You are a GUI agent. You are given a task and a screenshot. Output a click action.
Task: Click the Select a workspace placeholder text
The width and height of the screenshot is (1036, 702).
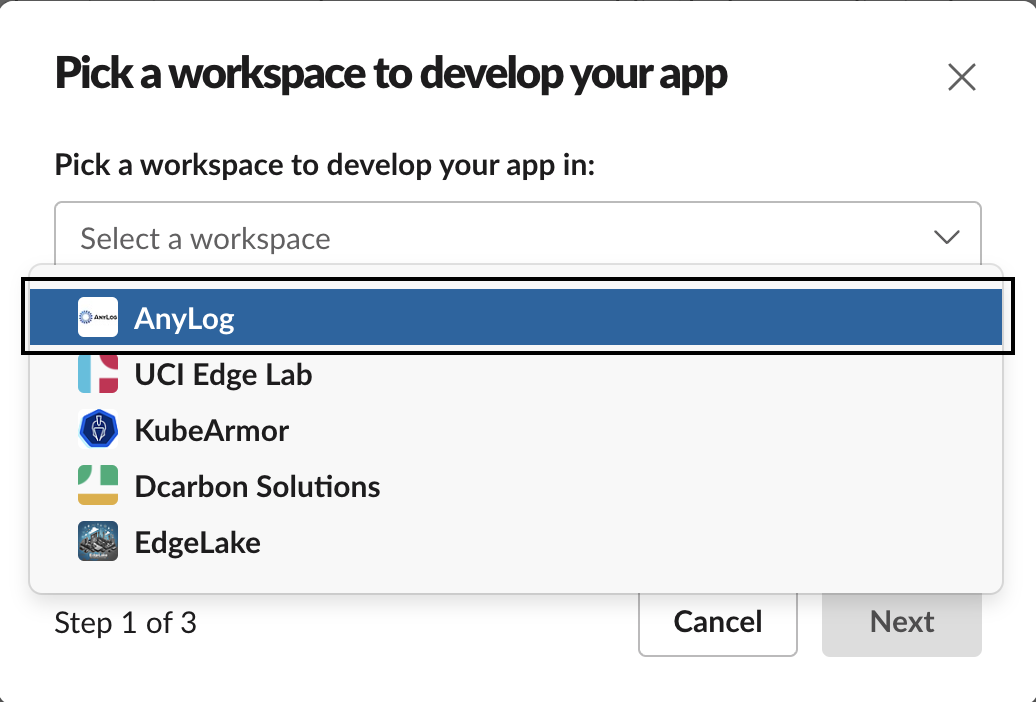[x=205, y=239]
